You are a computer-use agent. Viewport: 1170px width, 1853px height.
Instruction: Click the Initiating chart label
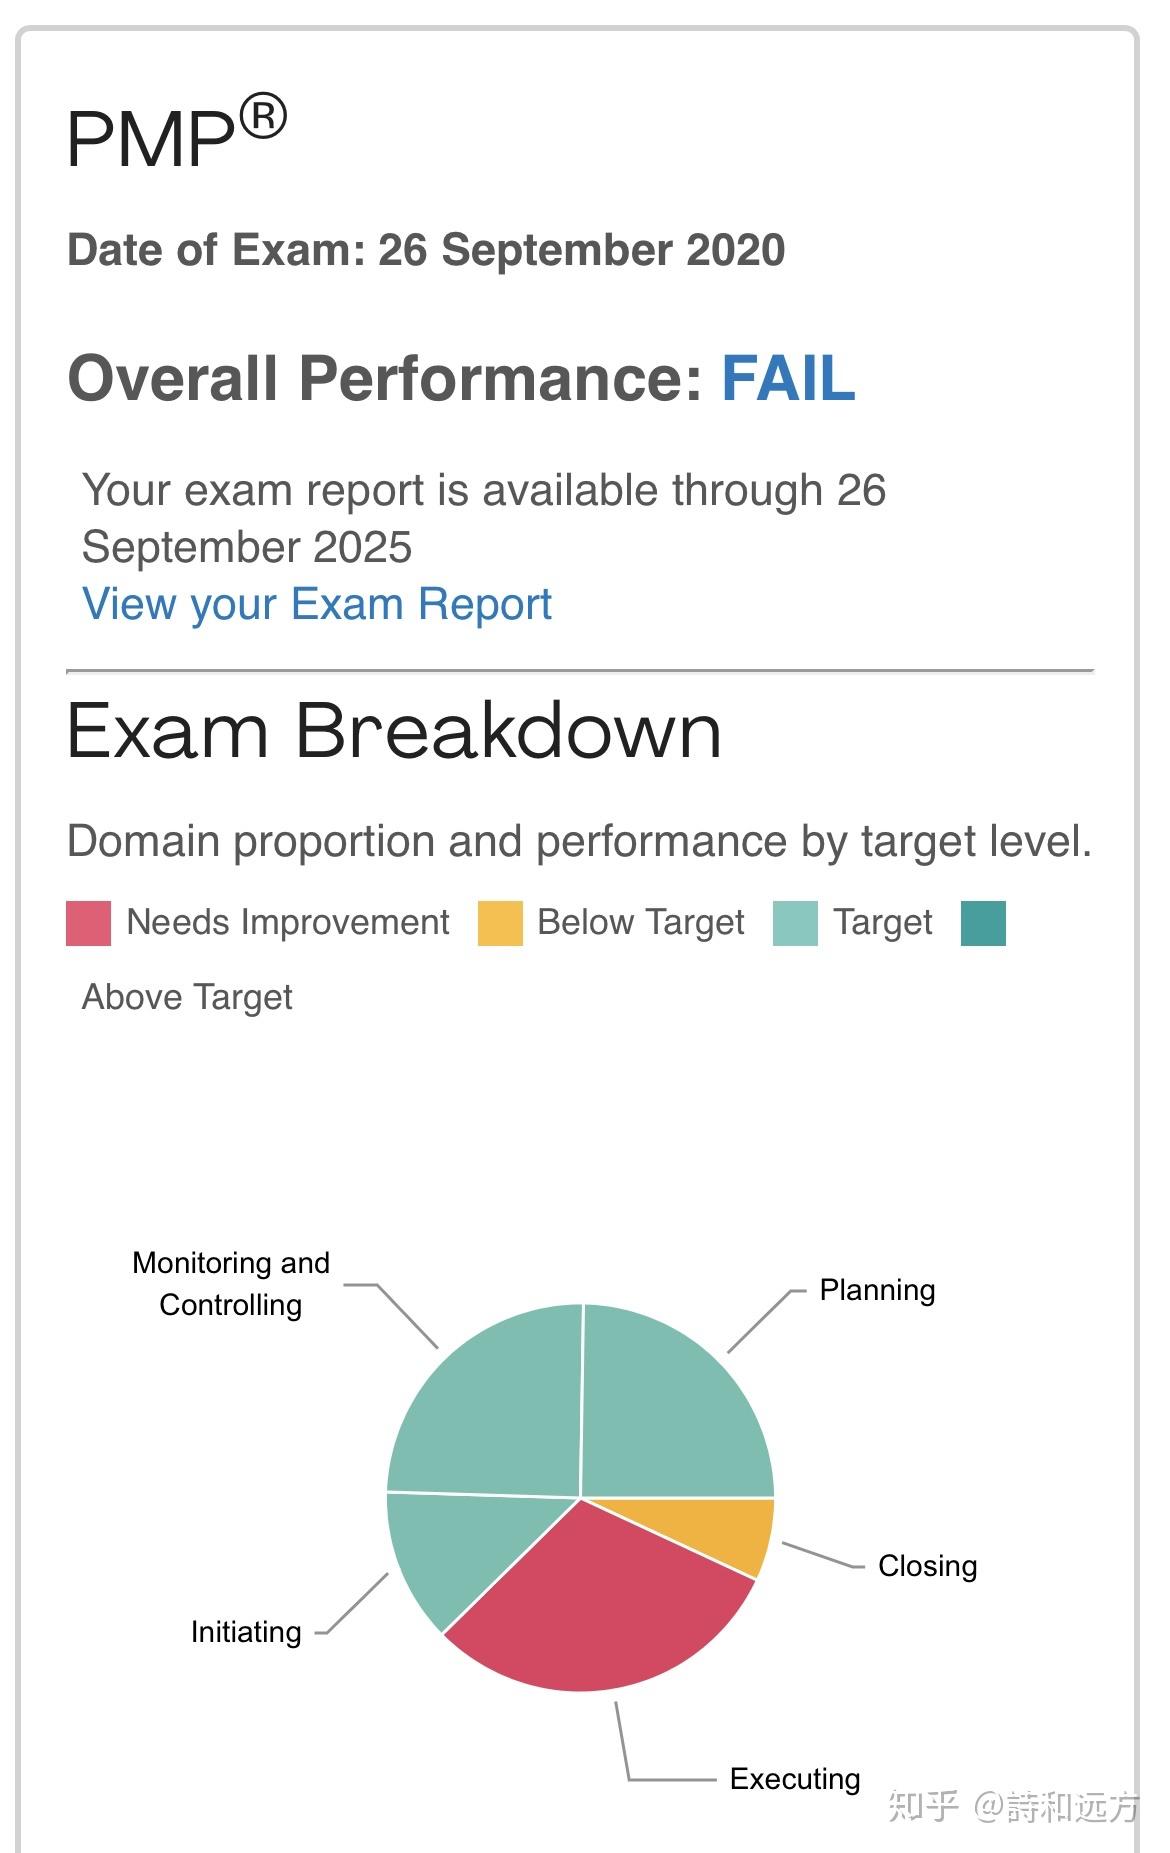coord(246,1631)
